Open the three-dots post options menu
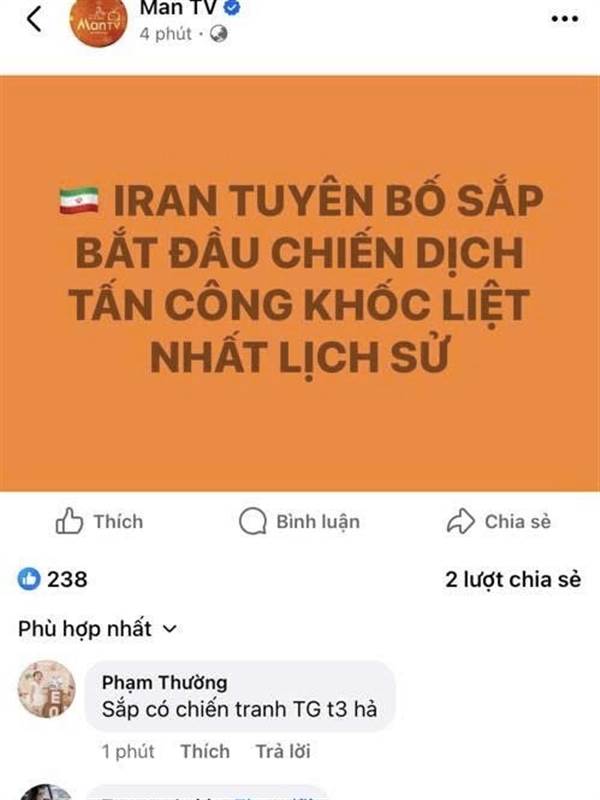 point(565,19)
